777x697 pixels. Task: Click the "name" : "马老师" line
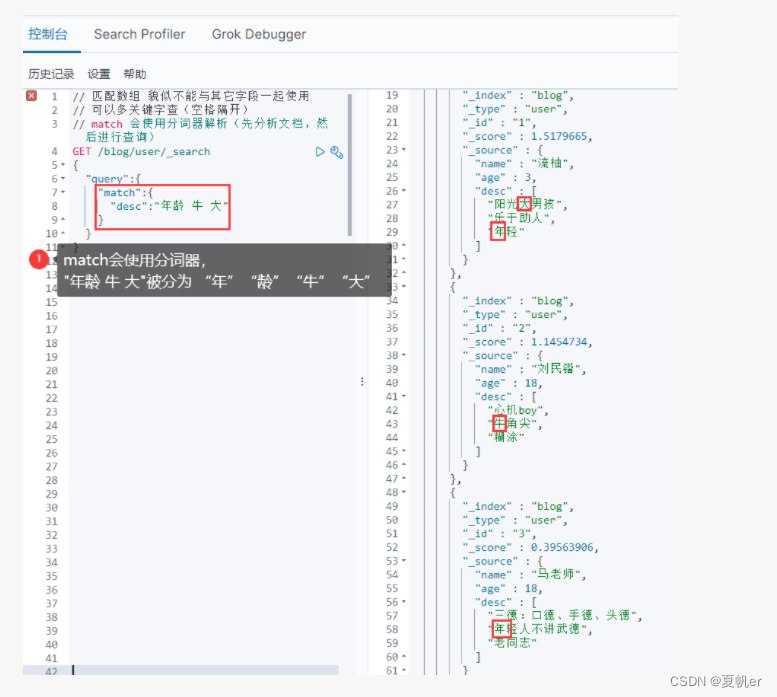point(530,575)
